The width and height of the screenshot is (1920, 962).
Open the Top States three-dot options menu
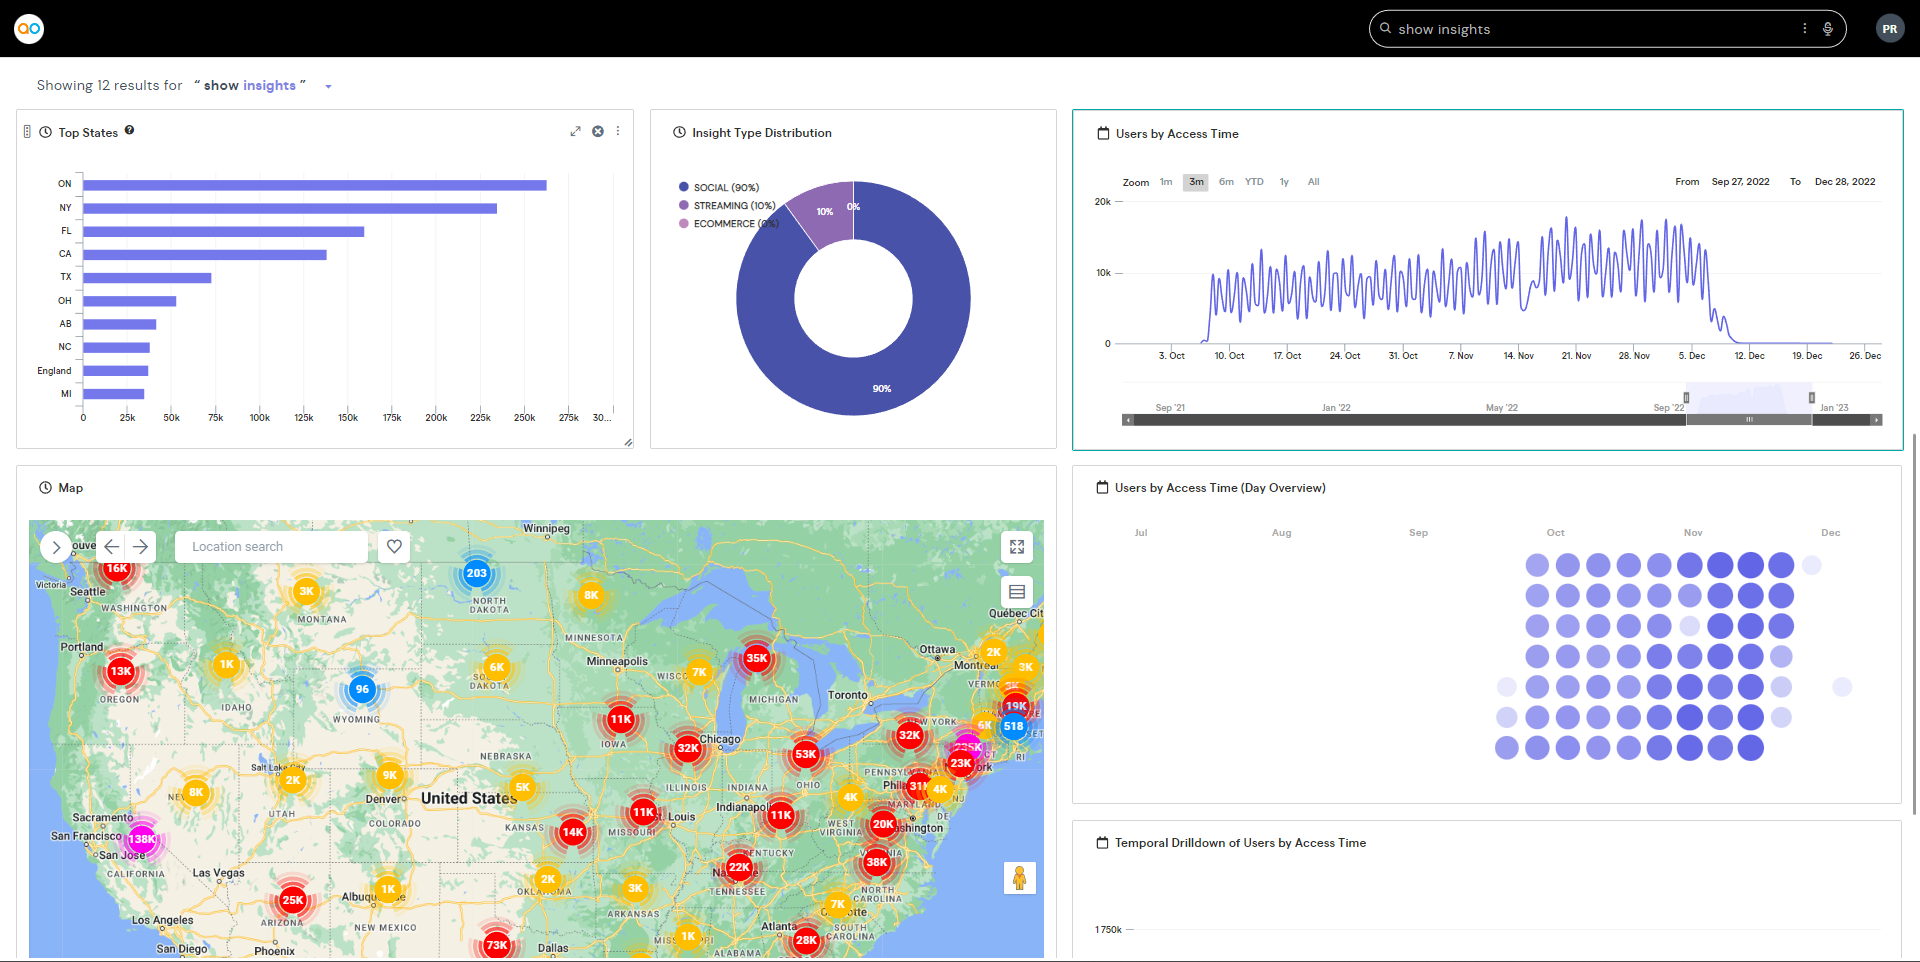618,132
